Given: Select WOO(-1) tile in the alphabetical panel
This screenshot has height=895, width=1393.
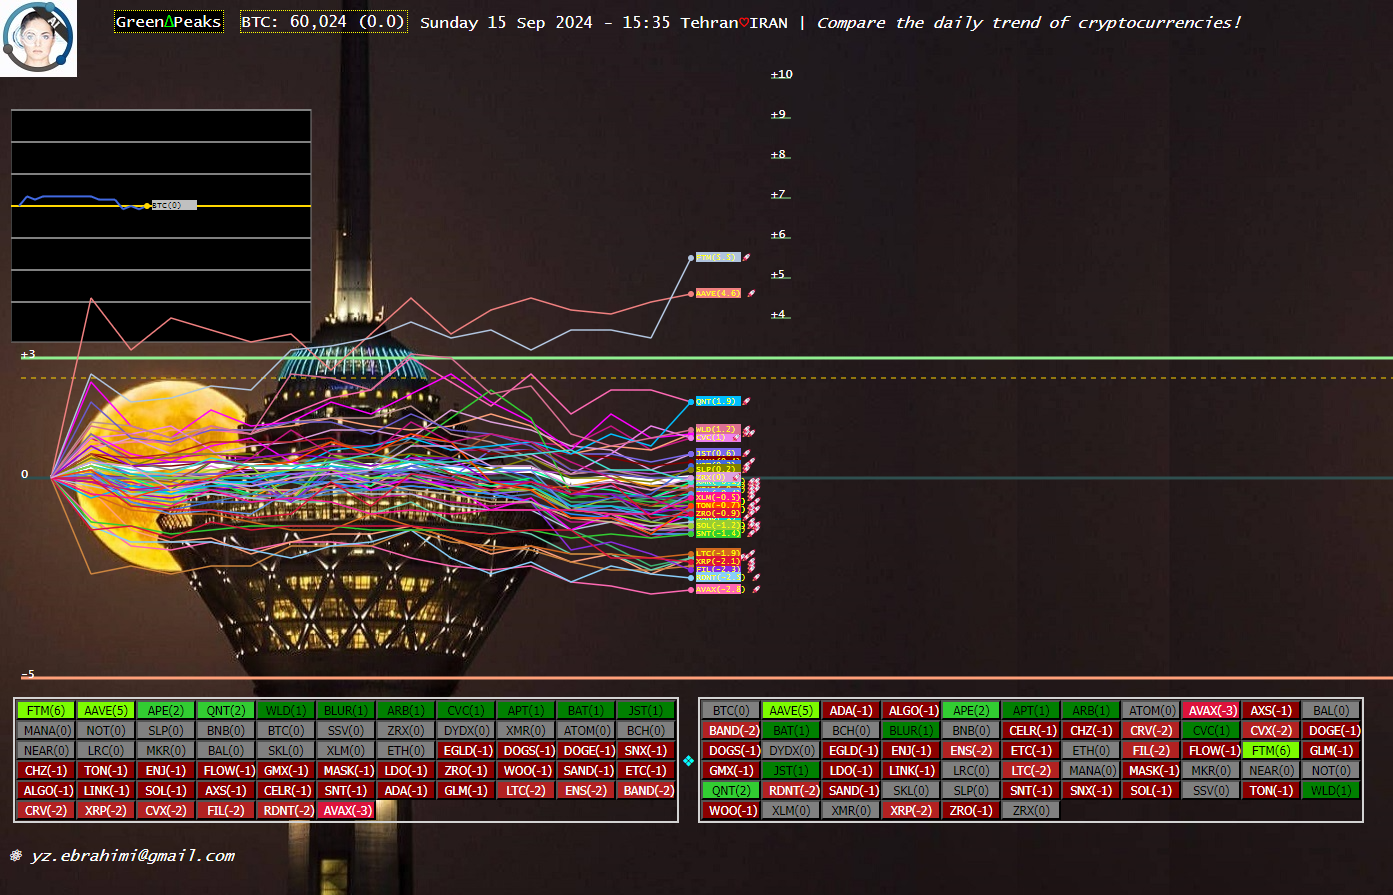Looking at the screenshot, I should tap(731, 811).
